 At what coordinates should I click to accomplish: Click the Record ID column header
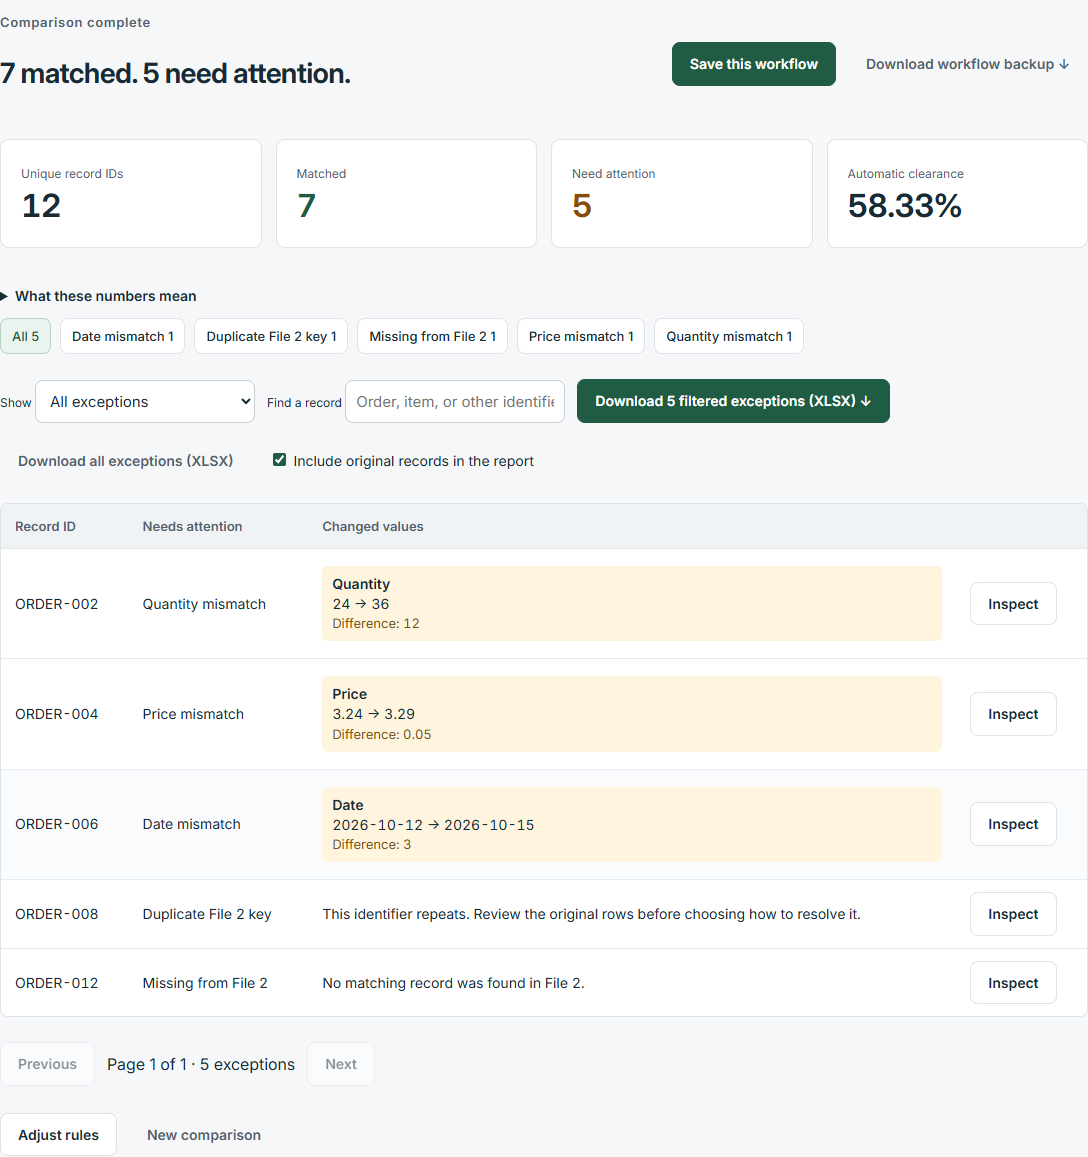[45, 526]
